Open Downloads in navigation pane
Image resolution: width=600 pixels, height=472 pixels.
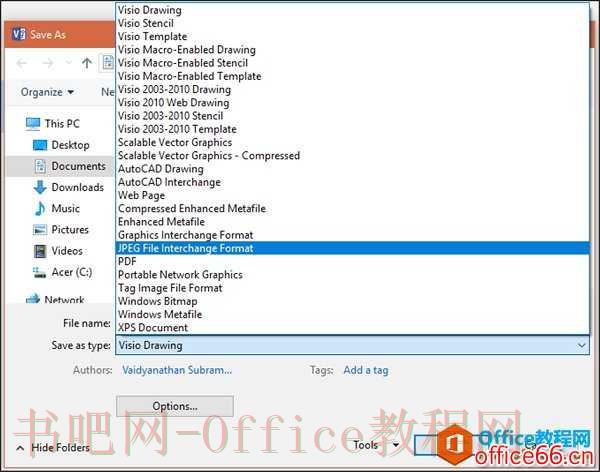point(78,187)
